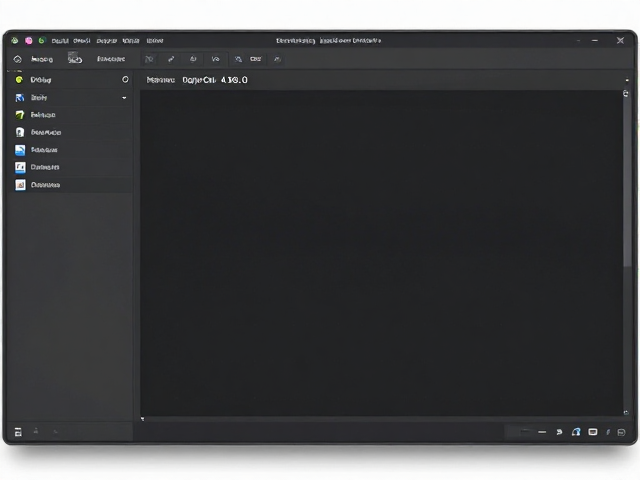This screenshot has height=480, width=640.
Task: Toggle the circle indicator on first sidebar row
Action: (125, 80)
